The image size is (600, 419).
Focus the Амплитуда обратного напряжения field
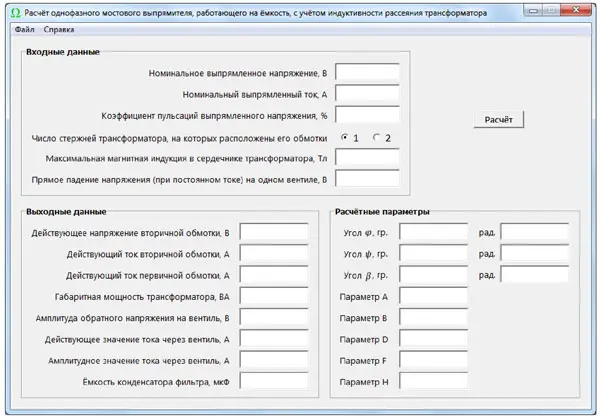274,318
